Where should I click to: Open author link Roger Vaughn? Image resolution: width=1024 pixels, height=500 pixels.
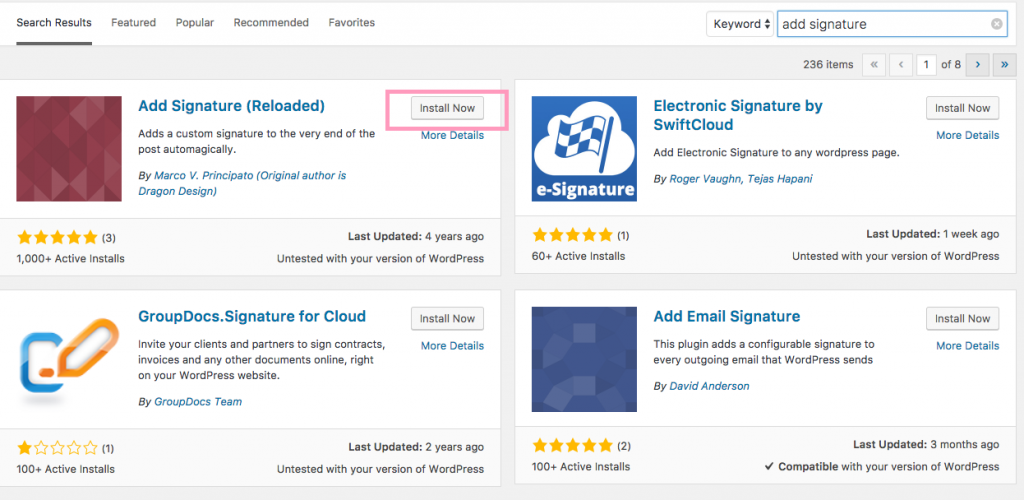704,178
